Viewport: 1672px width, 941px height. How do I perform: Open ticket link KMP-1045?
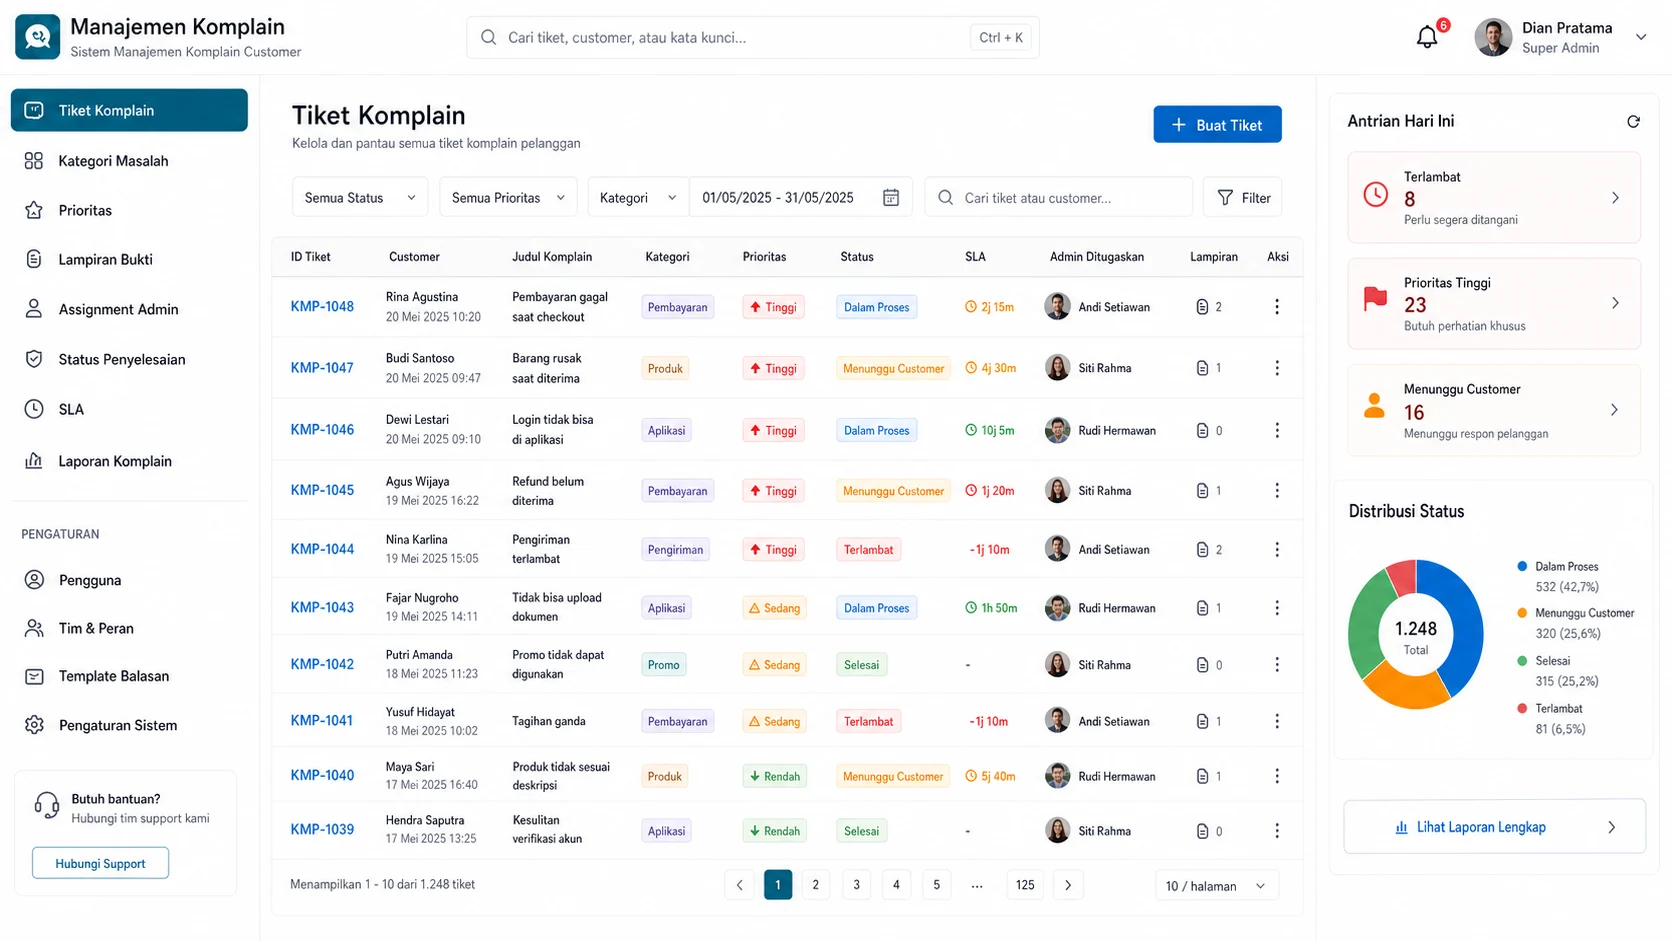pyautogui.click(x=322, y=490)
